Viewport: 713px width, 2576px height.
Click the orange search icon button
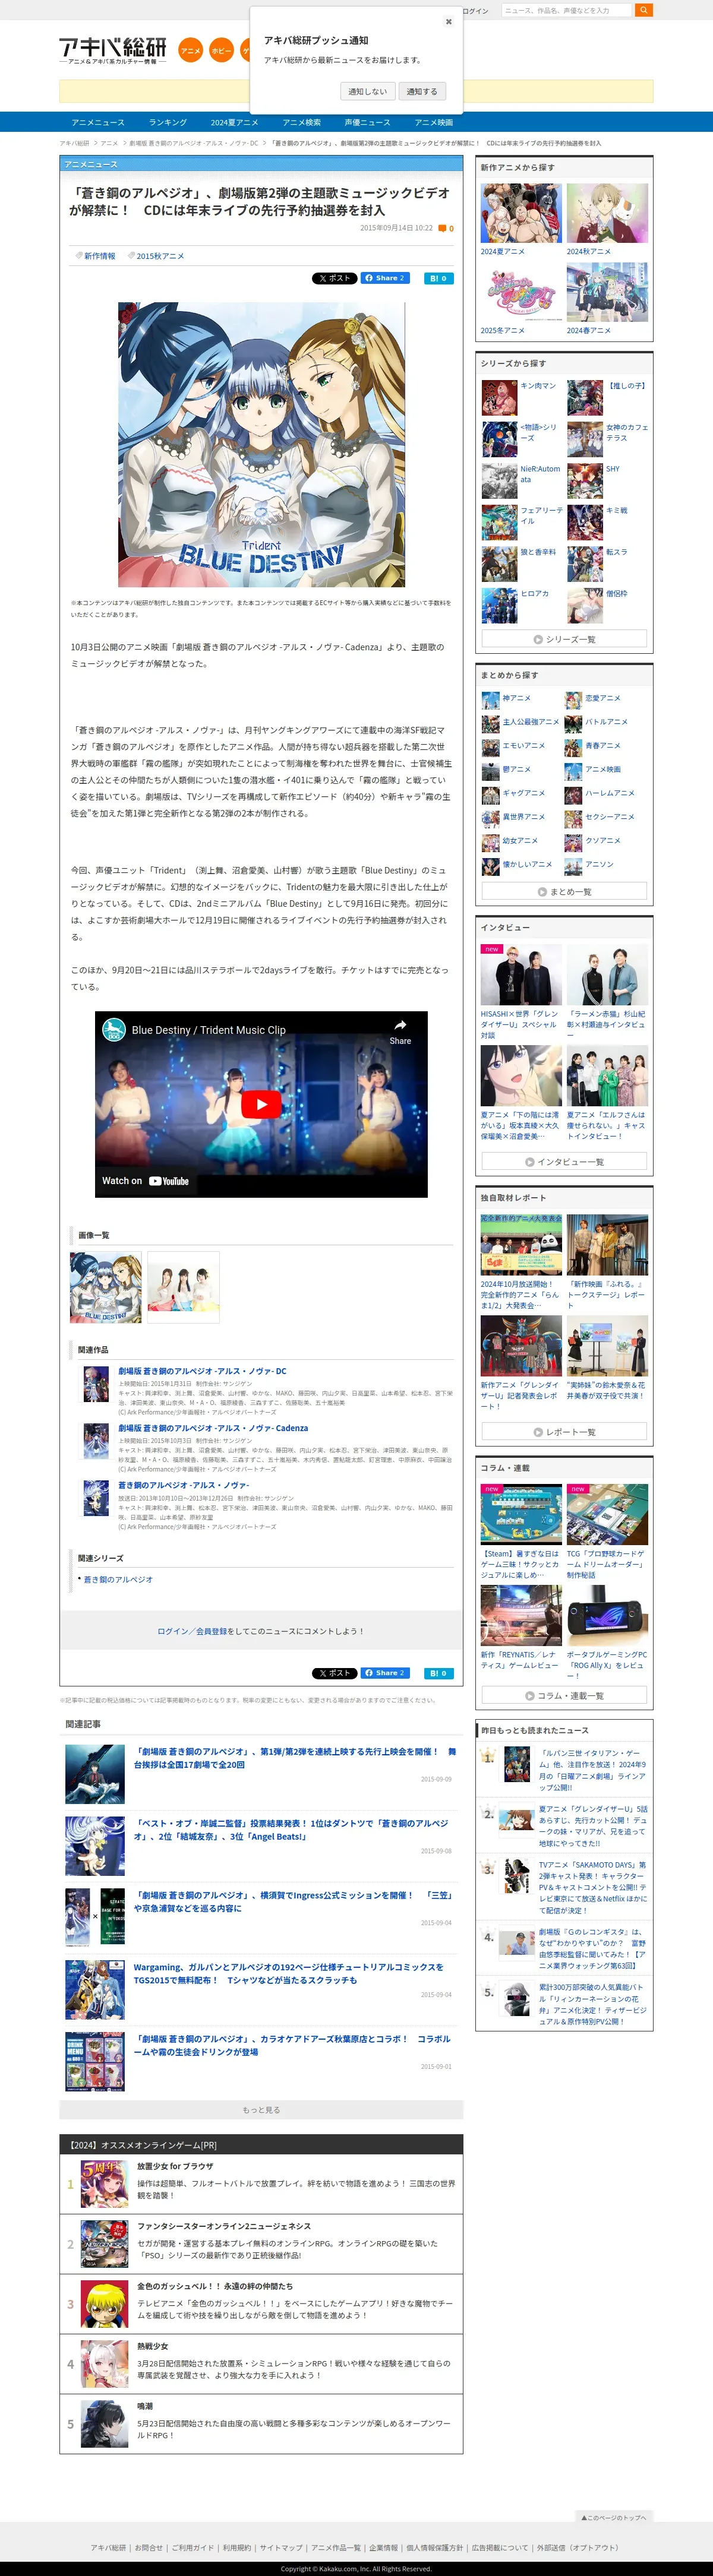[x=644, y=10]
